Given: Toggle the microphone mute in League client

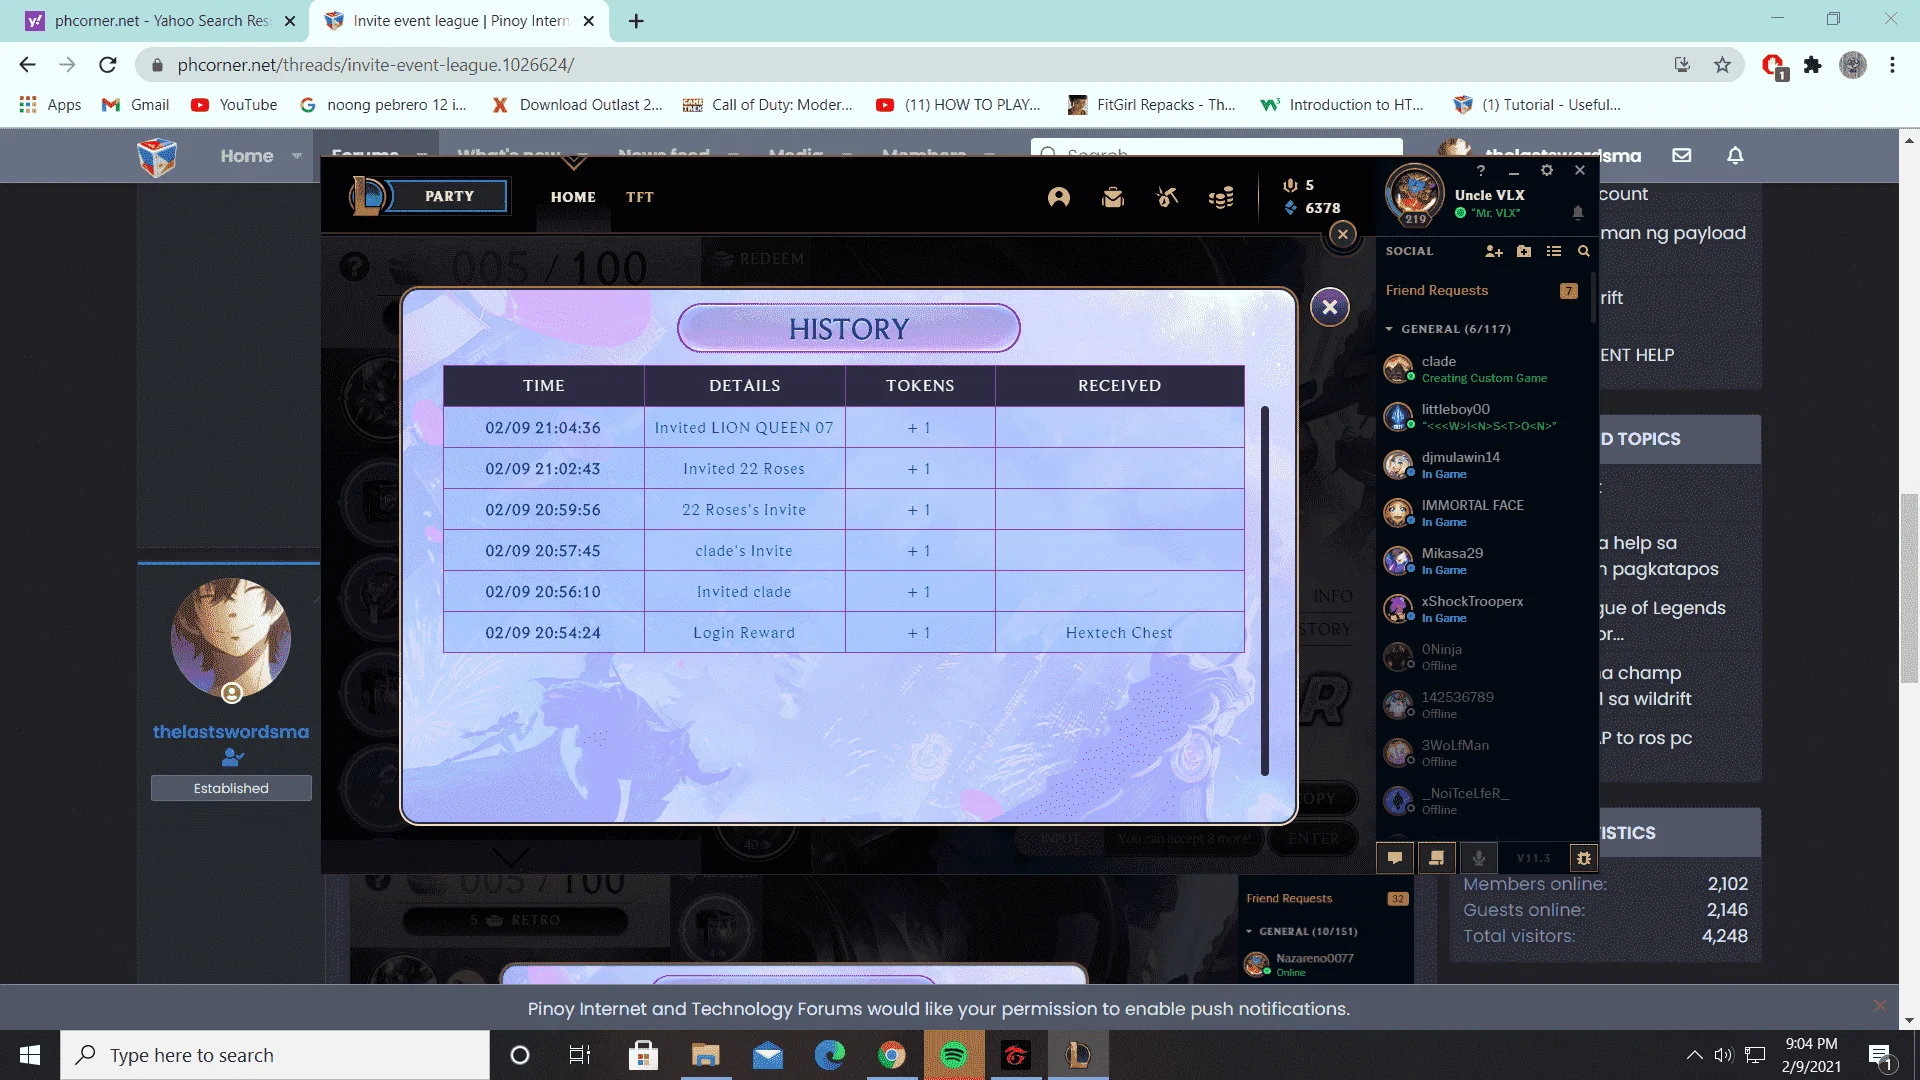Looking at the screenshot, I should tap(1479, 858).
